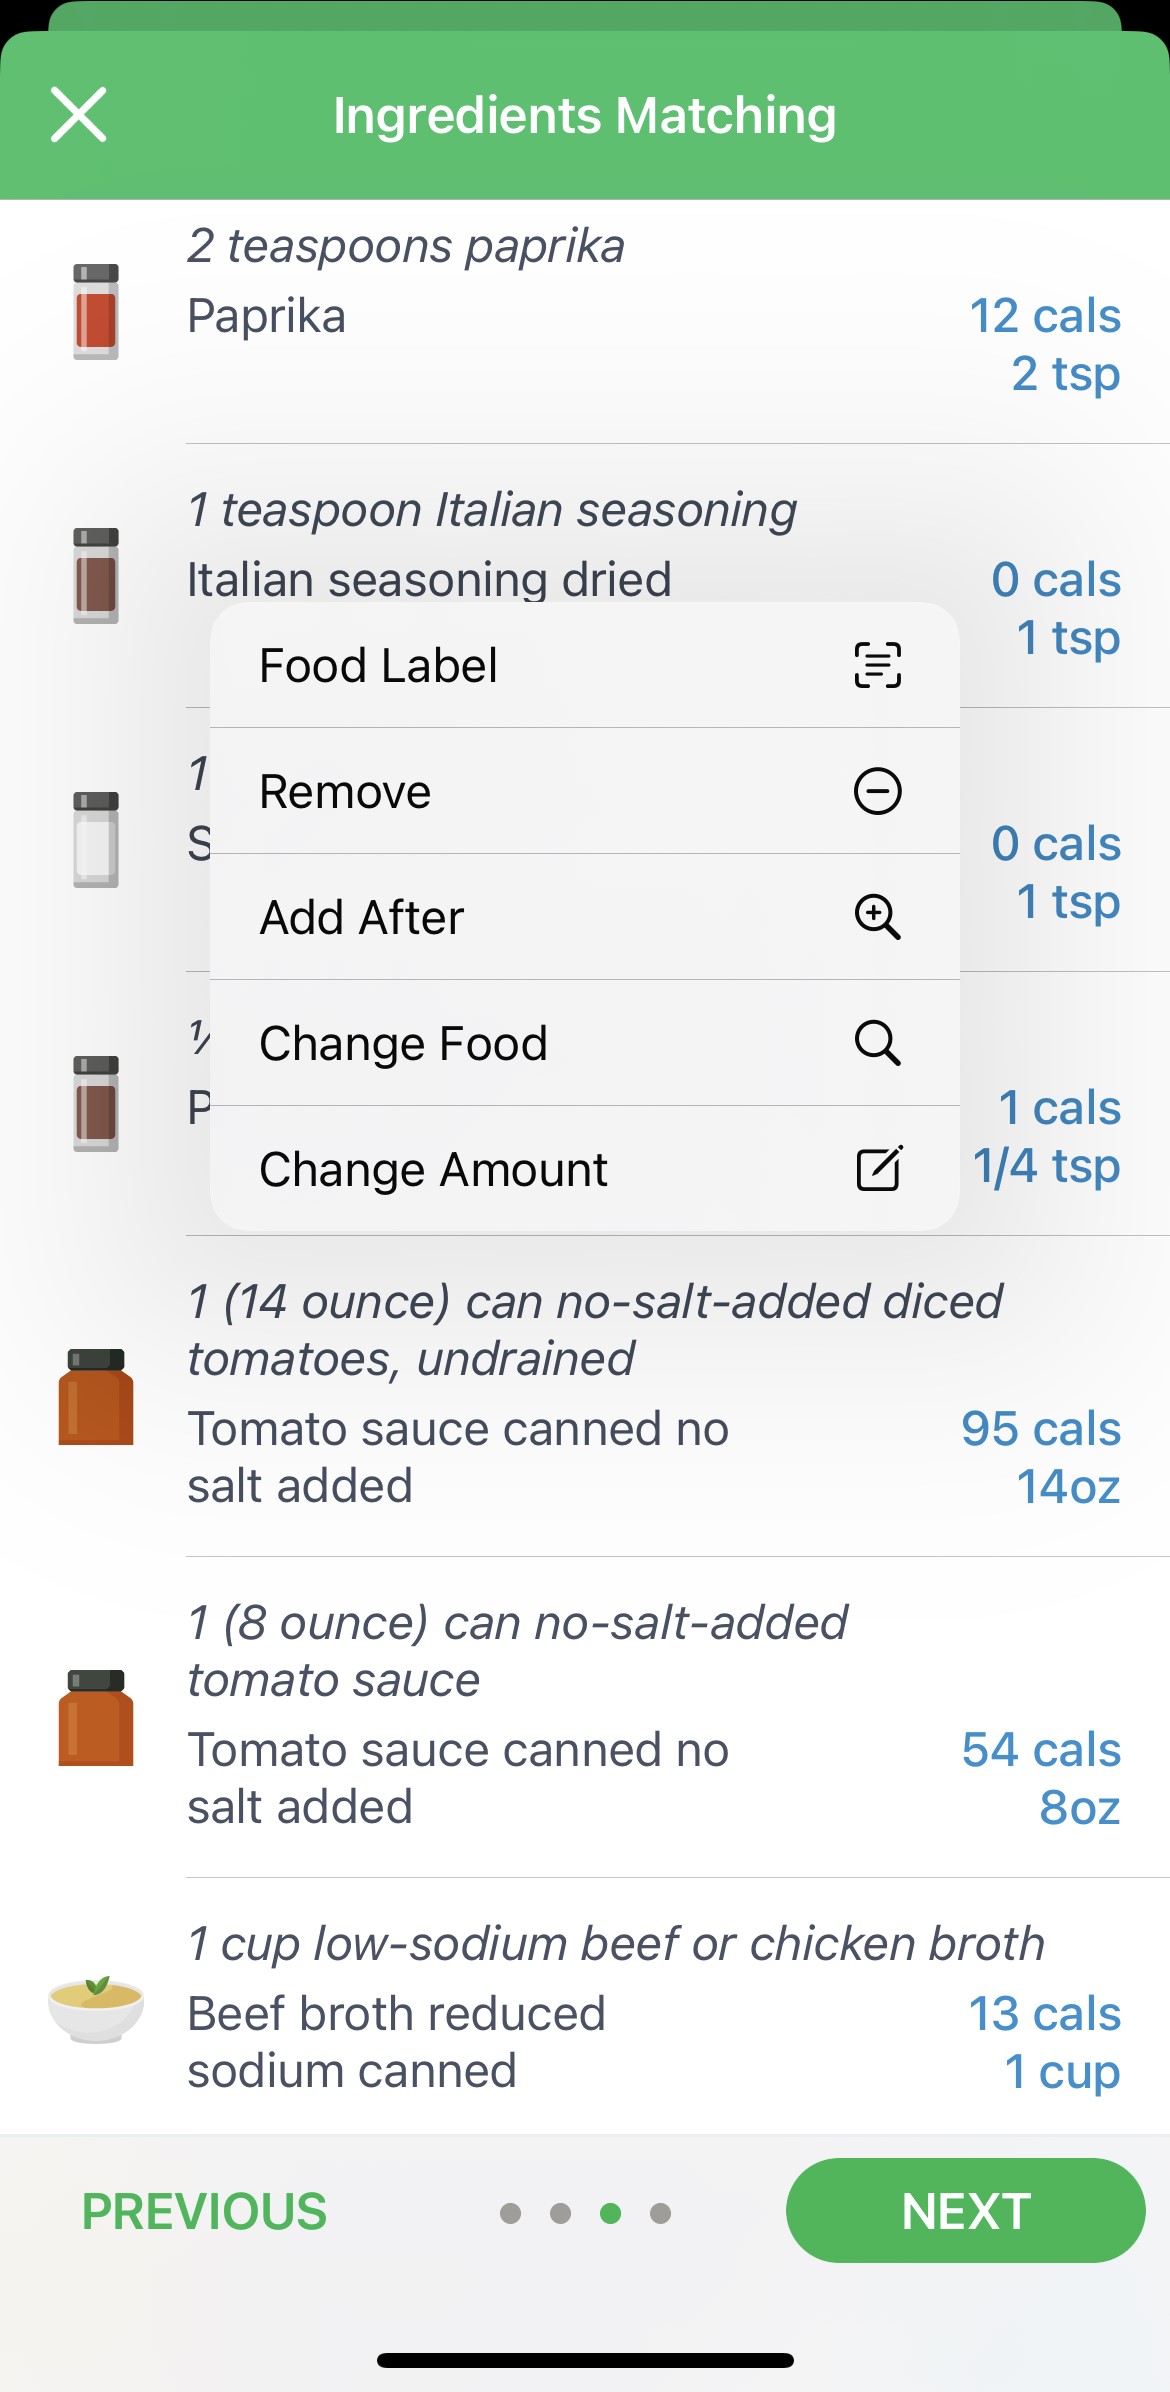1170x2392 pixels.
Task: Tap the Food Label scan icon
Action: pyautogui.click(x=877, y=666)
